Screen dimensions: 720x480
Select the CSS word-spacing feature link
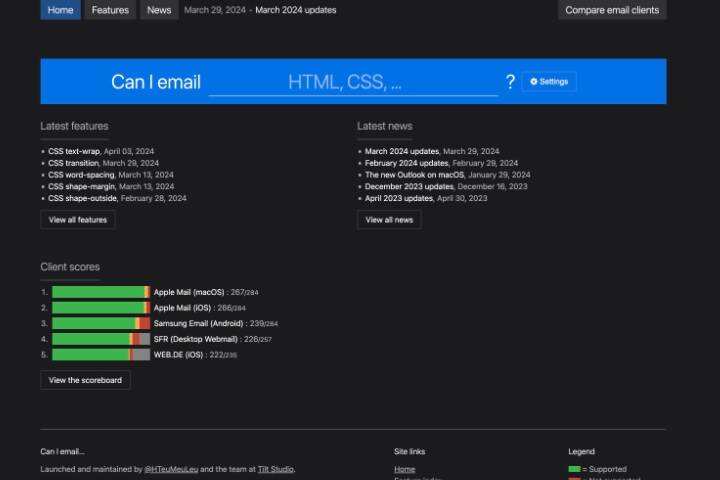click(x=80, y=175)
